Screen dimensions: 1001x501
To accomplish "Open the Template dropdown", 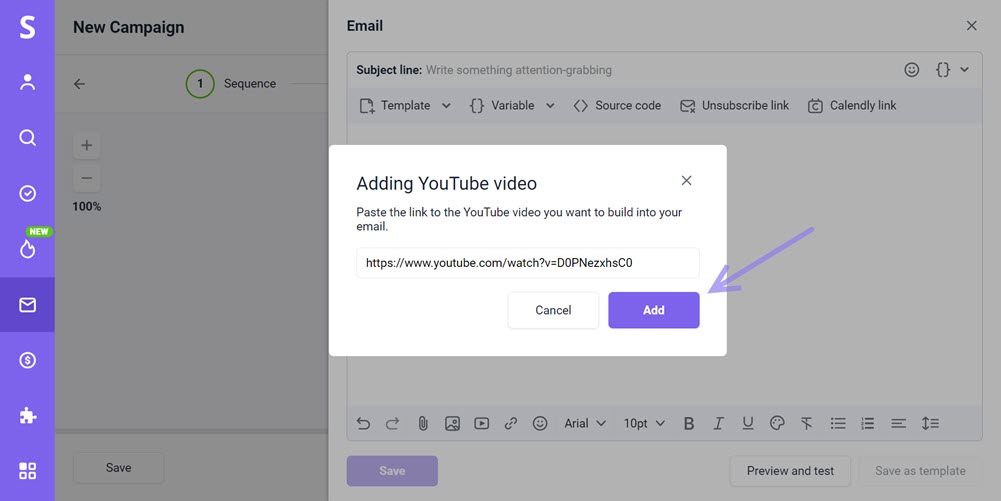I will click(405, 105).
